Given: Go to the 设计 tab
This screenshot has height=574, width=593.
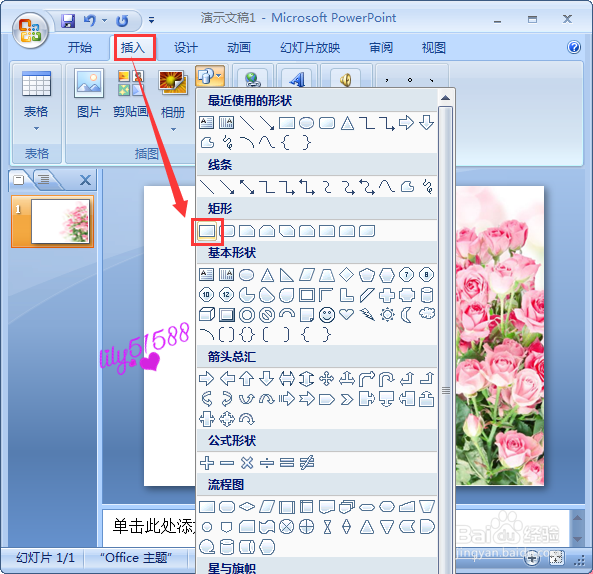Looking at the screenshot, I should click(186, 48).
